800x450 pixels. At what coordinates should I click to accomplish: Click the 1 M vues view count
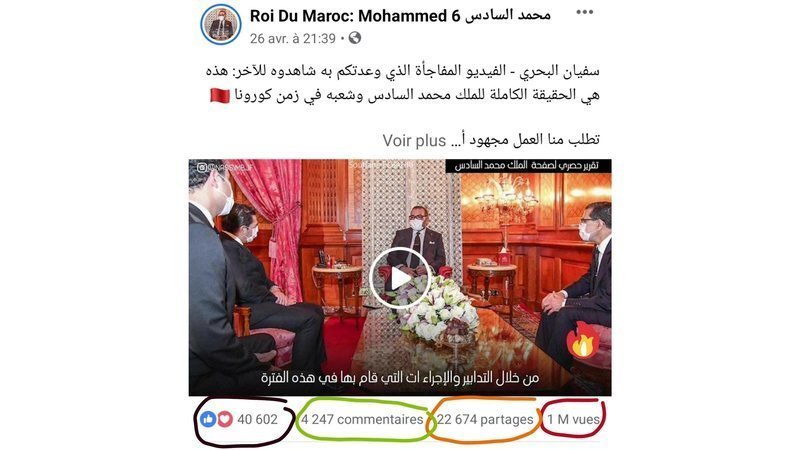coord(573,419)
